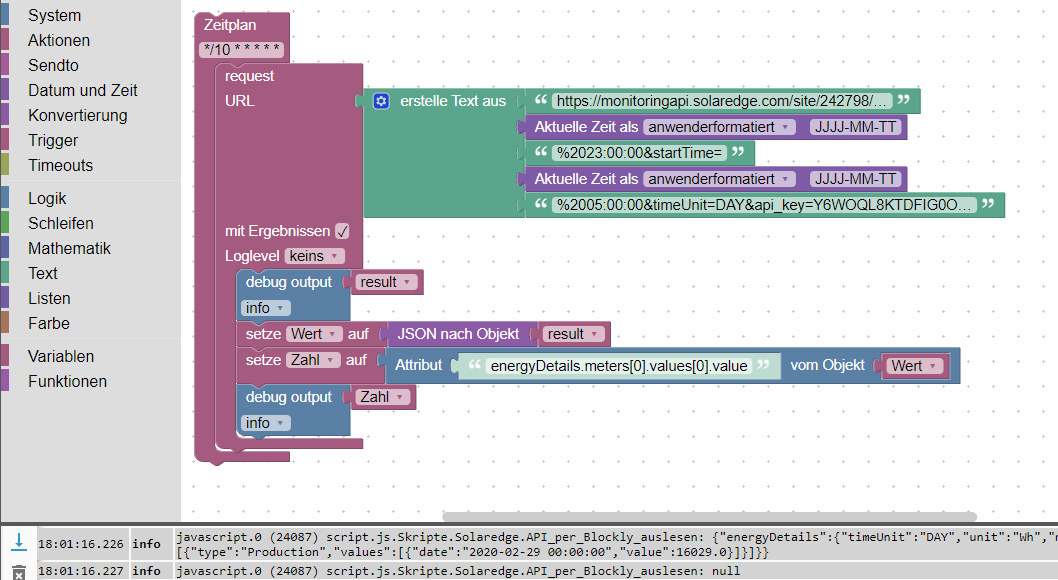Open the gear settings on 'erstelle Text aus' block

point(381,101)
